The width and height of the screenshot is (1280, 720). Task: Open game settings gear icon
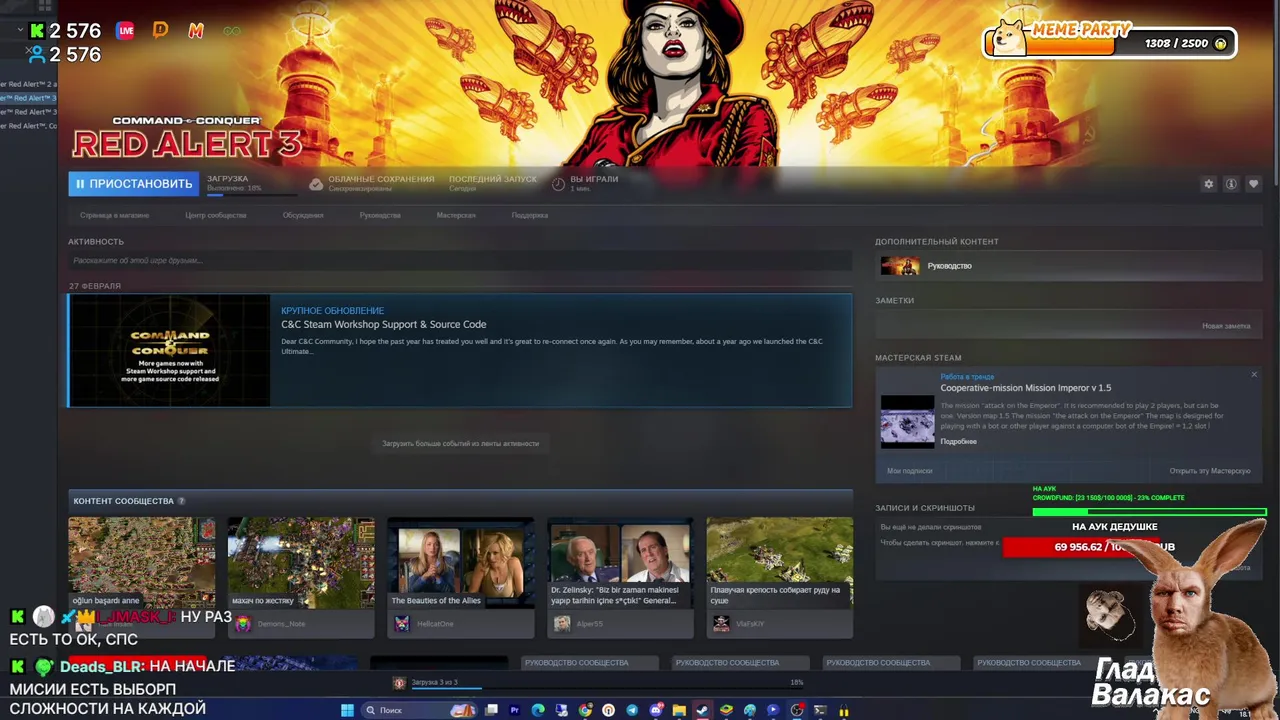point(1208,184)
